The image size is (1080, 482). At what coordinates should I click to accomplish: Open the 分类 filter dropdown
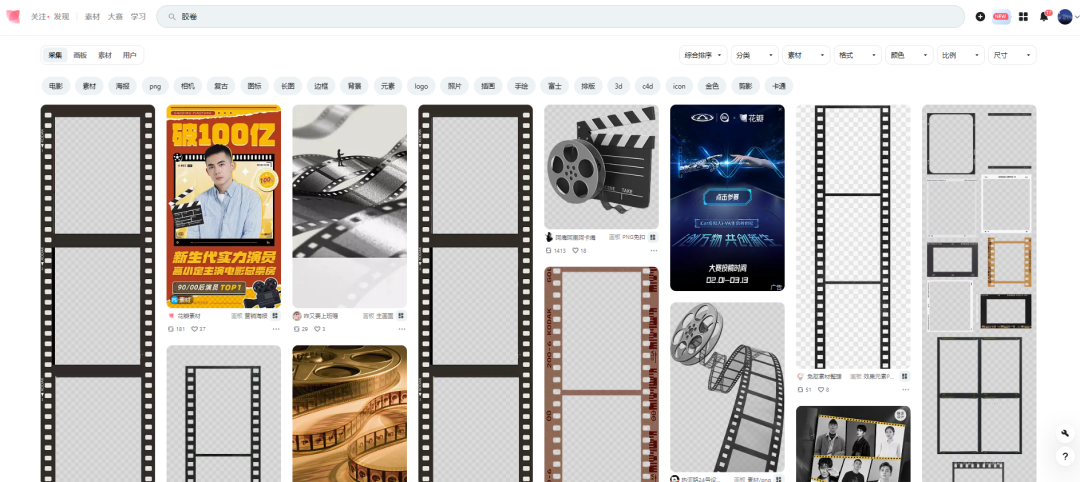coord(755,55)
